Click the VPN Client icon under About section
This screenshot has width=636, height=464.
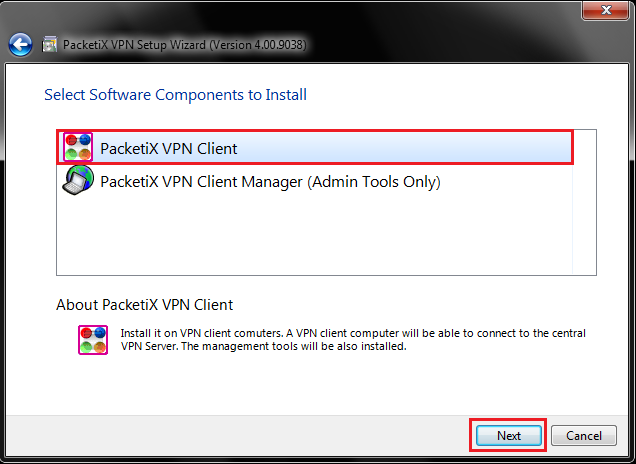click(x=93, y=340)
